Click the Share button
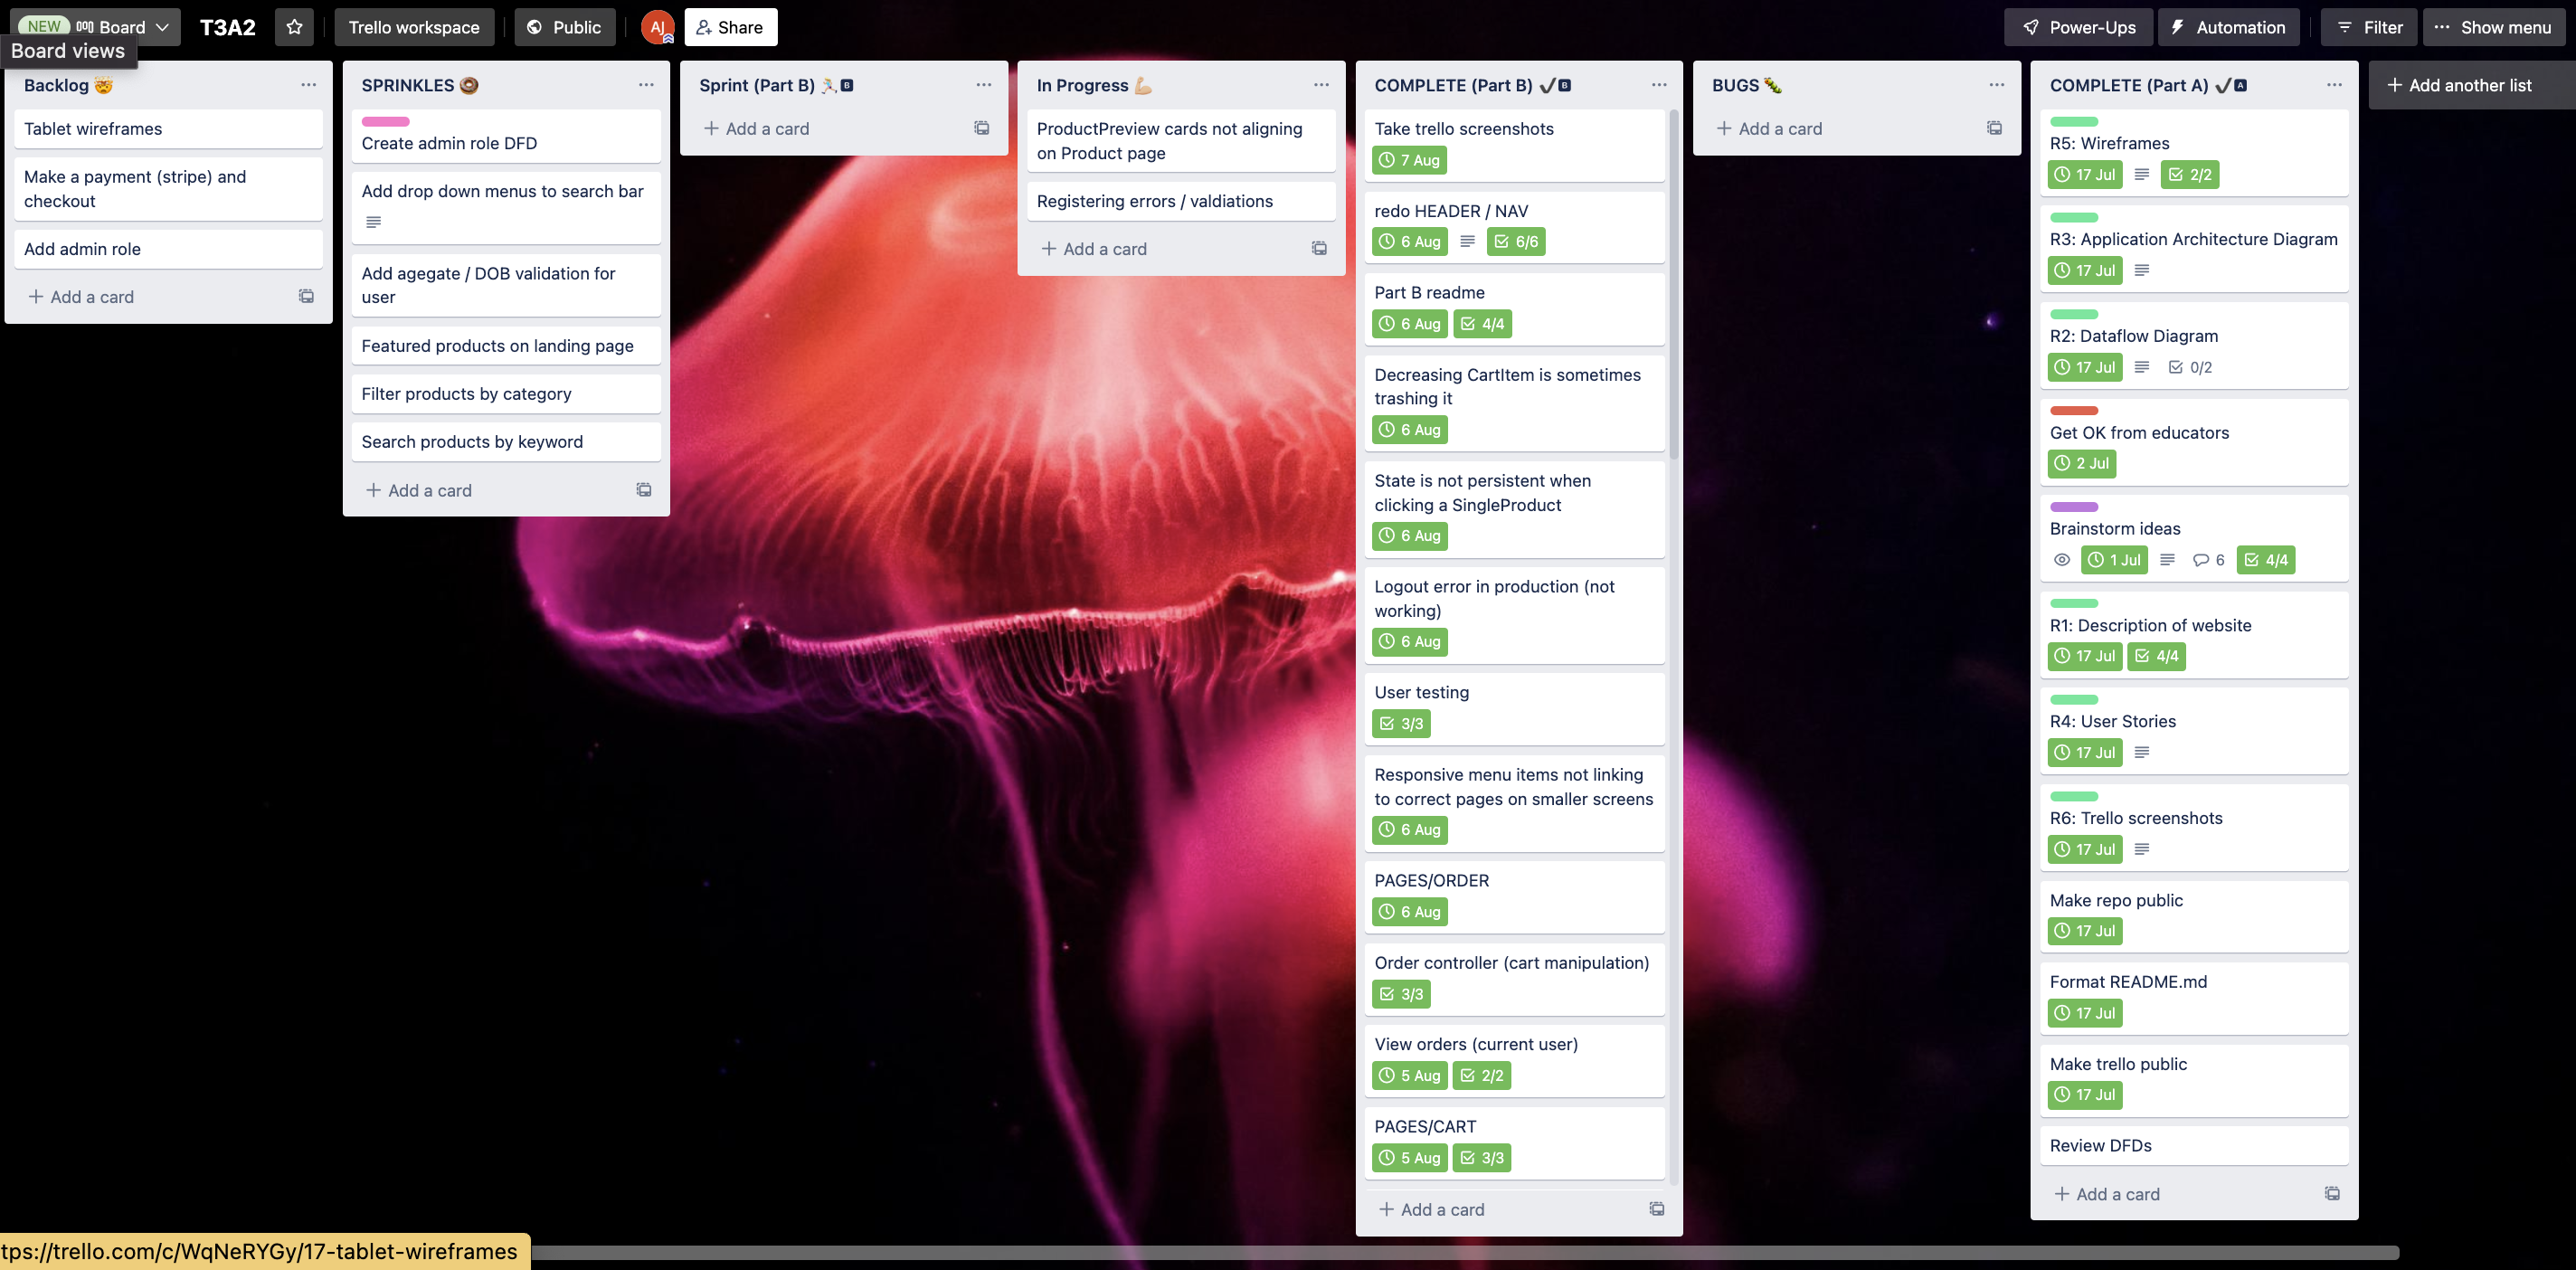 730,27
